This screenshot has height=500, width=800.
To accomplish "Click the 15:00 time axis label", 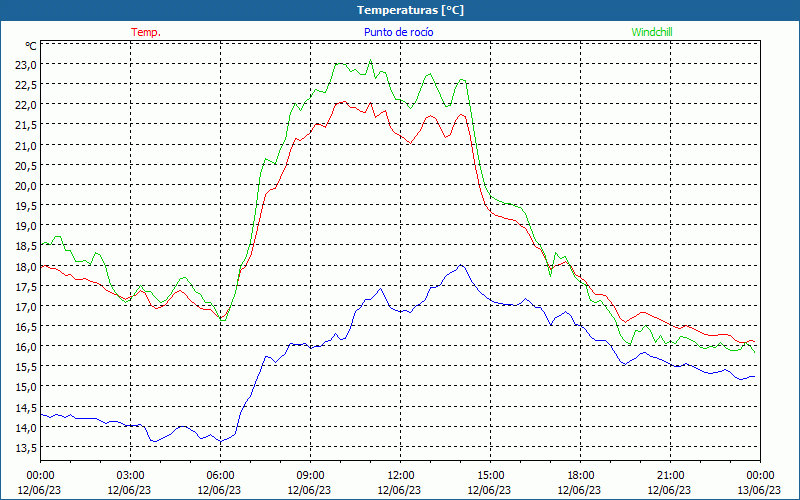I will click(x=490, y=476).
